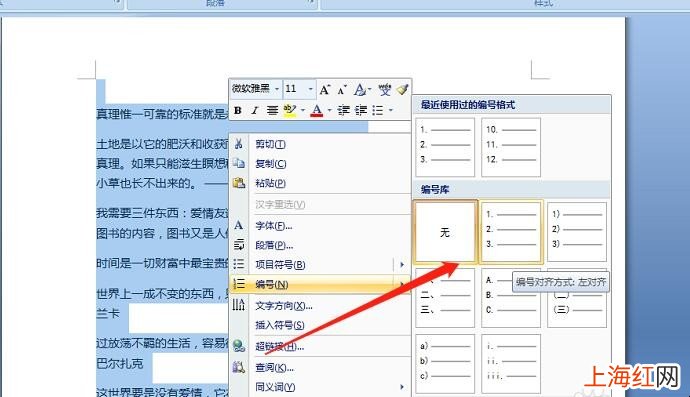Select recently used 1. 2. 3. format
Screen dimensions: 690x397
click(x=445, y=147)
